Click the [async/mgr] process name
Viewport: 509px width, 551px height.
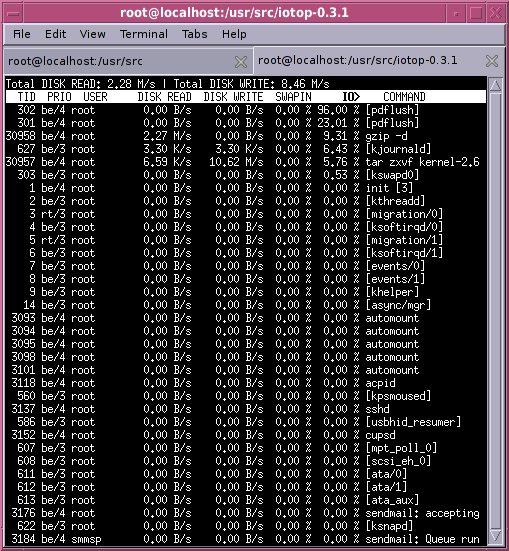[x=398, y=305]
